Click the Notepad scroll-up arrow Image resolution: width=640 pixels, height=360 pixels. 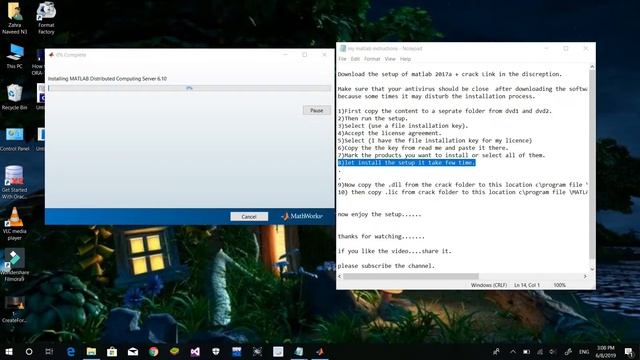tap(592, 67)
